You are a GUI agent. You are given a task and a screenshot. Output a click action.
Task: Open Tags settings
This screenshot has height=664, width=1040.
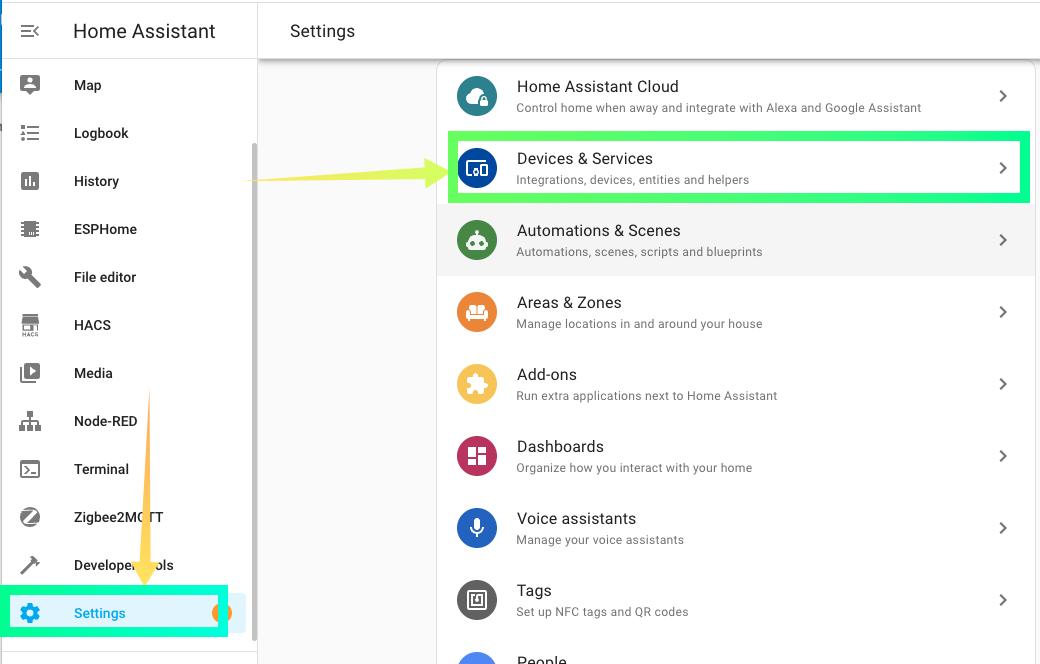click(x=736, y=600)
